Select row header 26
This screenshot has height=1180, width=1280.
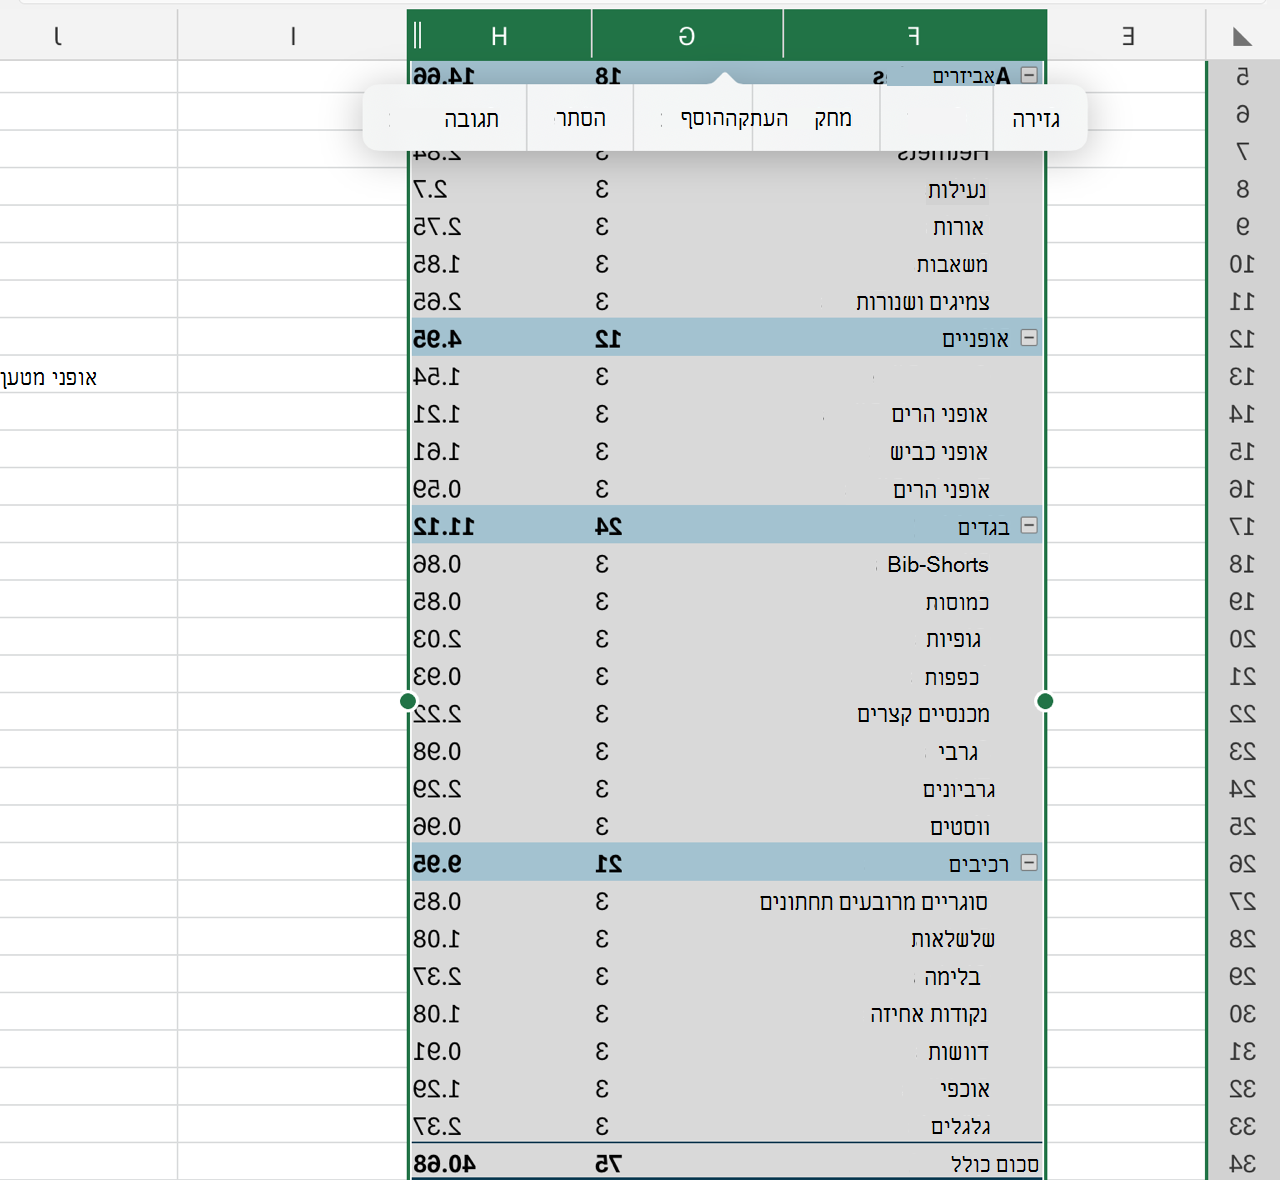coord(1242,863)
